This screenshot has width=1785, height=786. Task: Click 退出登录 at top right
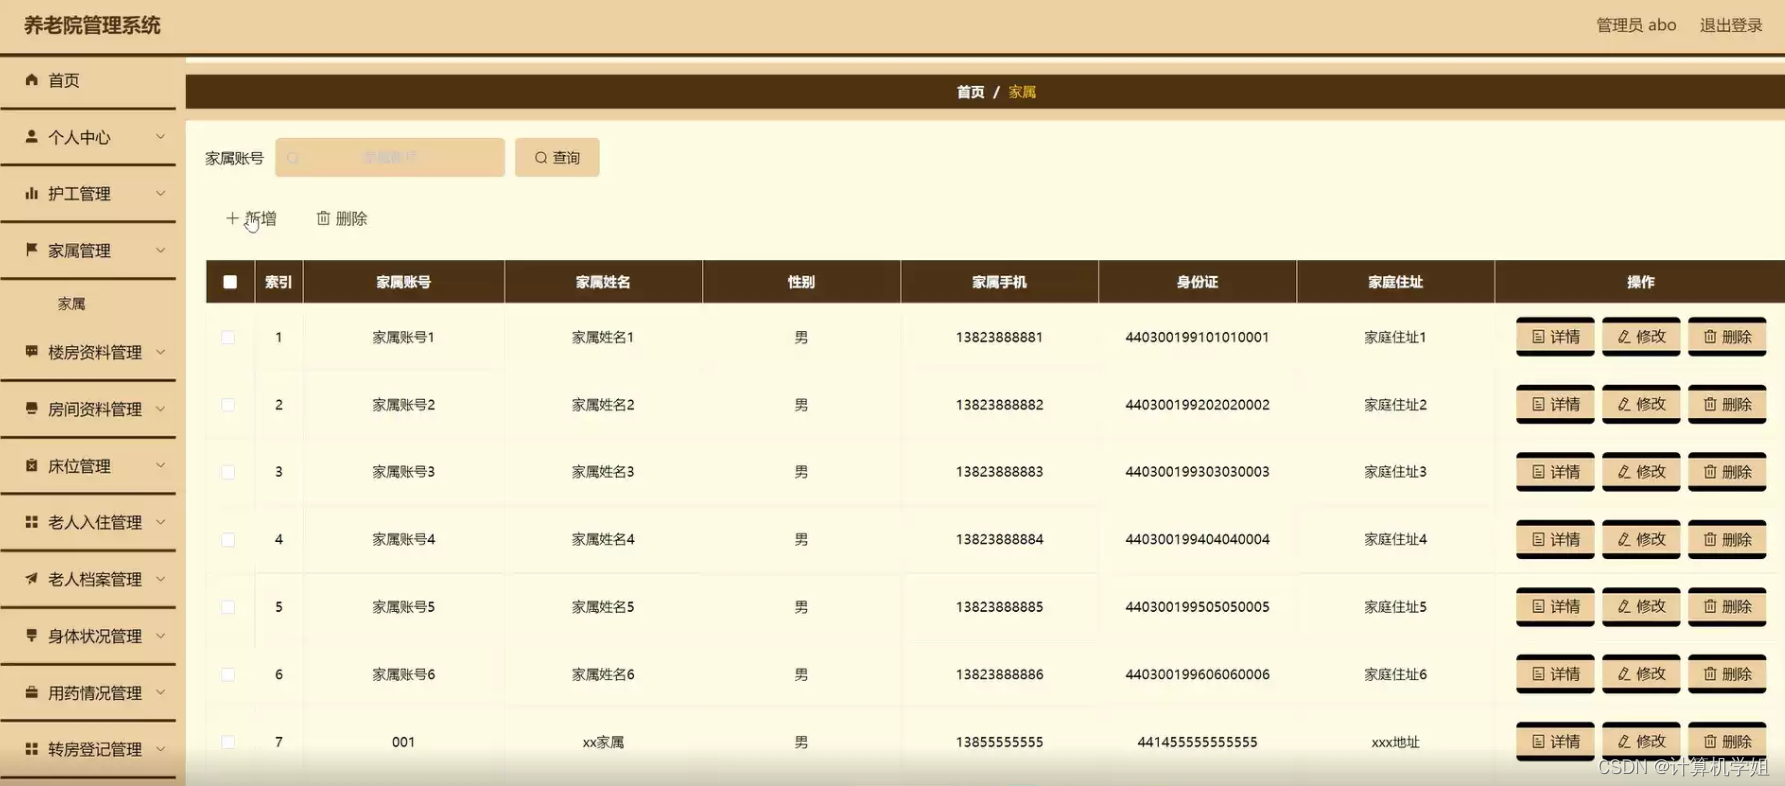pyautogui.click(x=1731, y=25)
